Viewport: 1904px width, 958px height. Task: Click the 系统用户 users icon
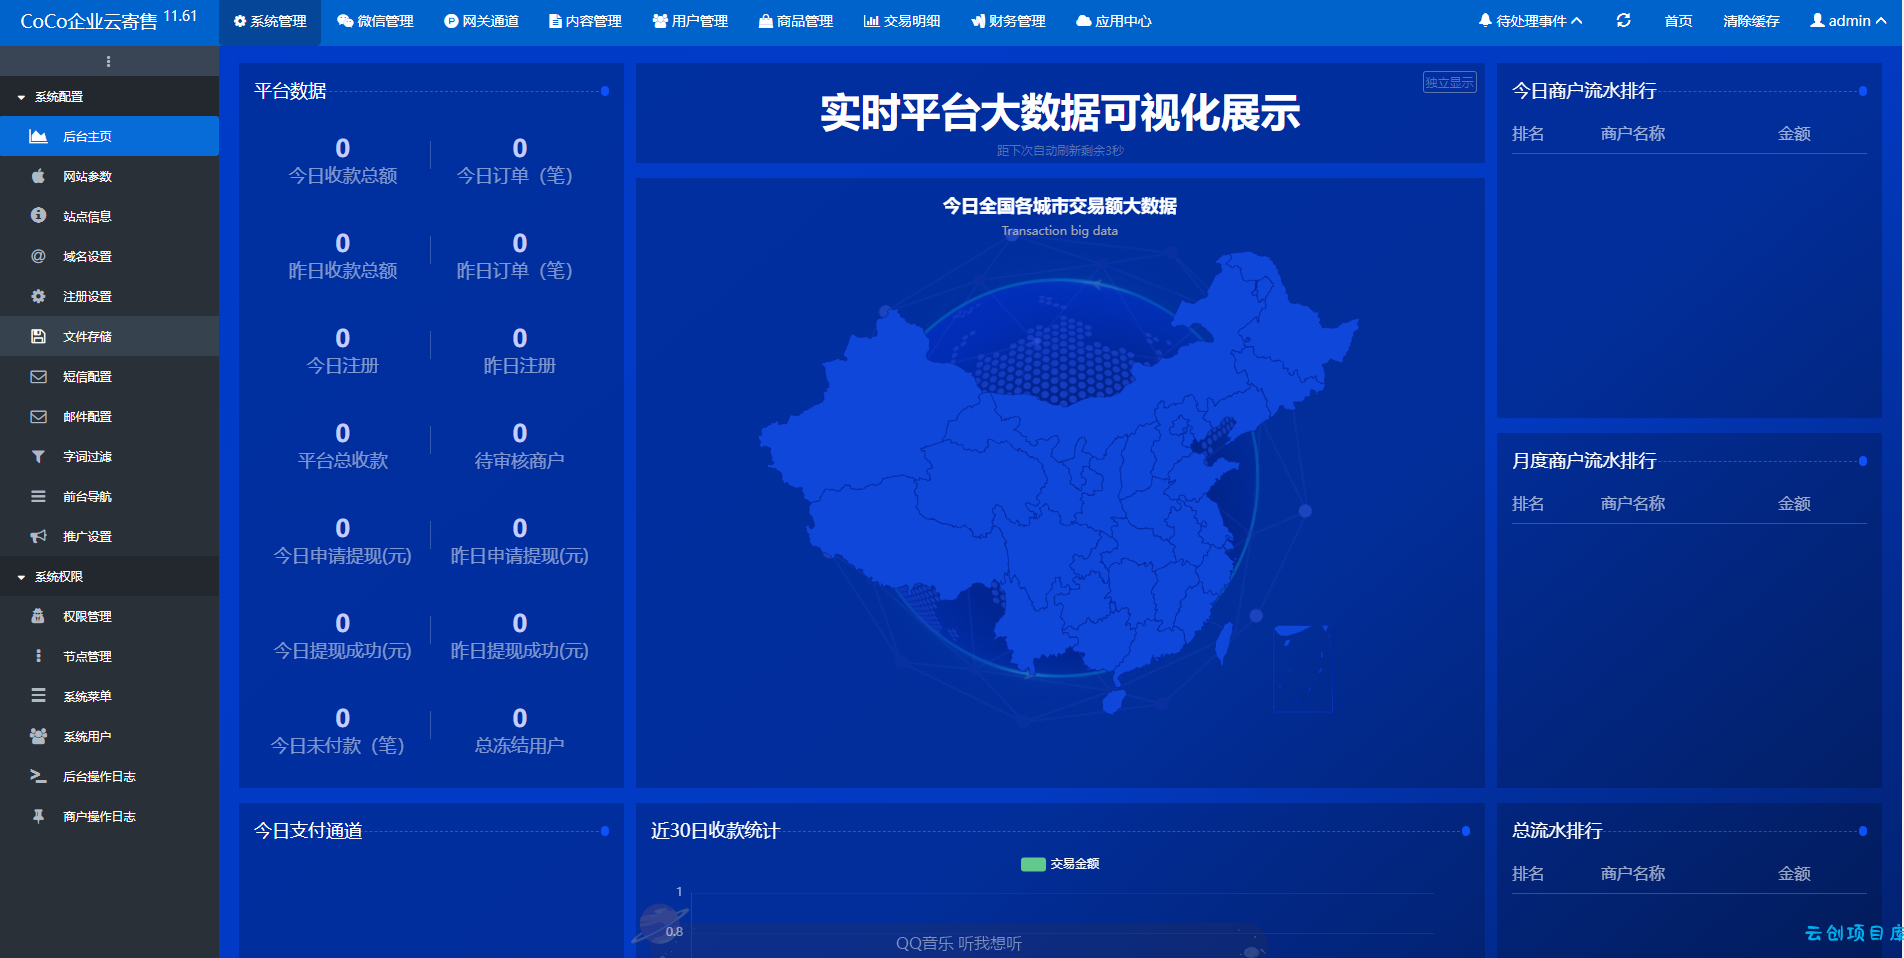point(38,736)
